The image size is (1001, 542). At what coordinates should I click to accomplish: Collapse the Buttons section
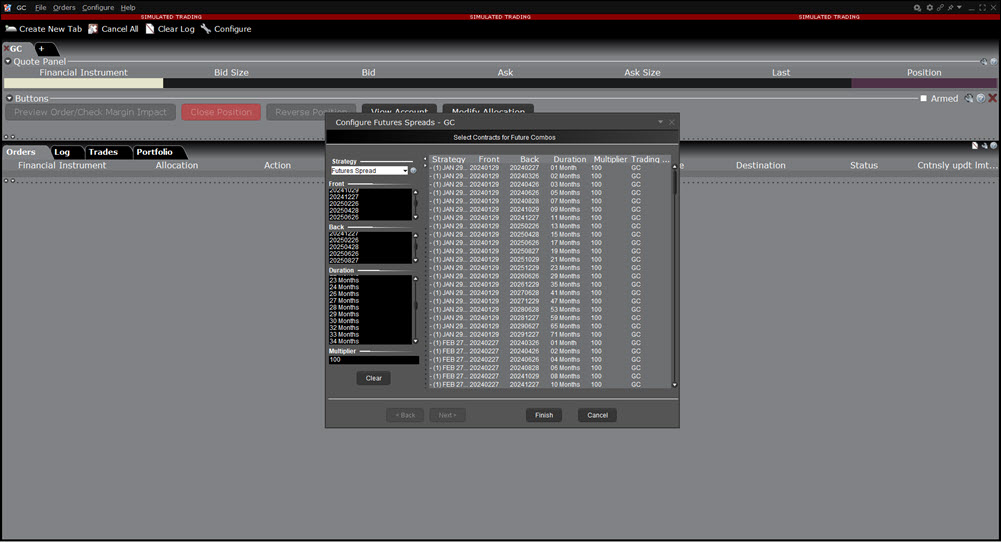(x=9, y=98)
